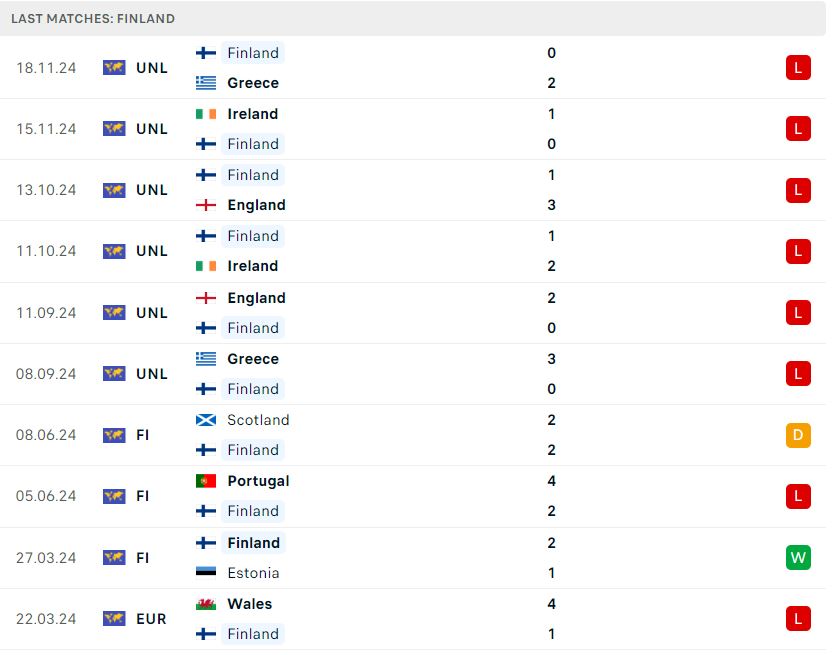
Task: Click the Wales dragon flag icon
Action: 206,604
